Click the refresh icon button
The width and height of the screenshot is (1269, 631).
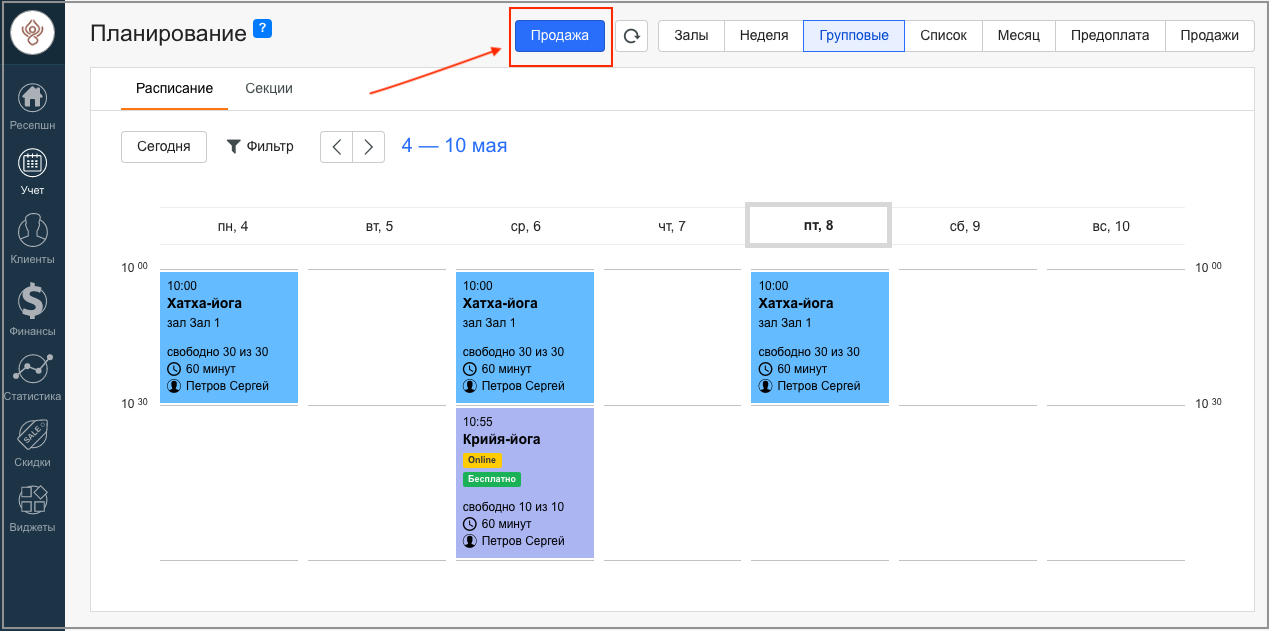pyautogui.click(x=631, y=36)
